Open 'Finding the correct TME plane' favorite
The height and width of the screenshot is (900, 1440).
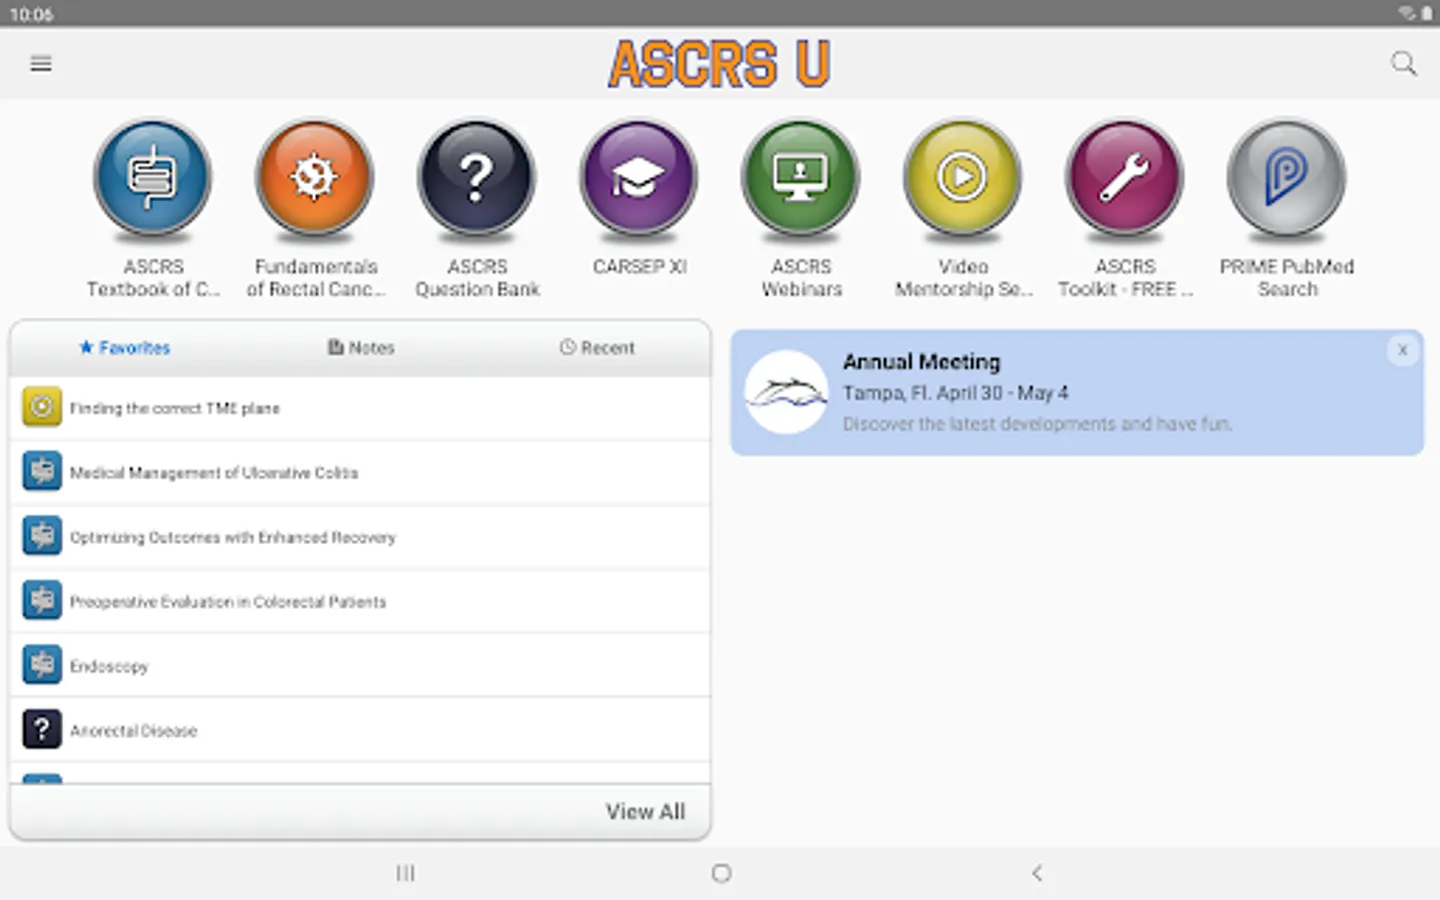coord(360,408)
